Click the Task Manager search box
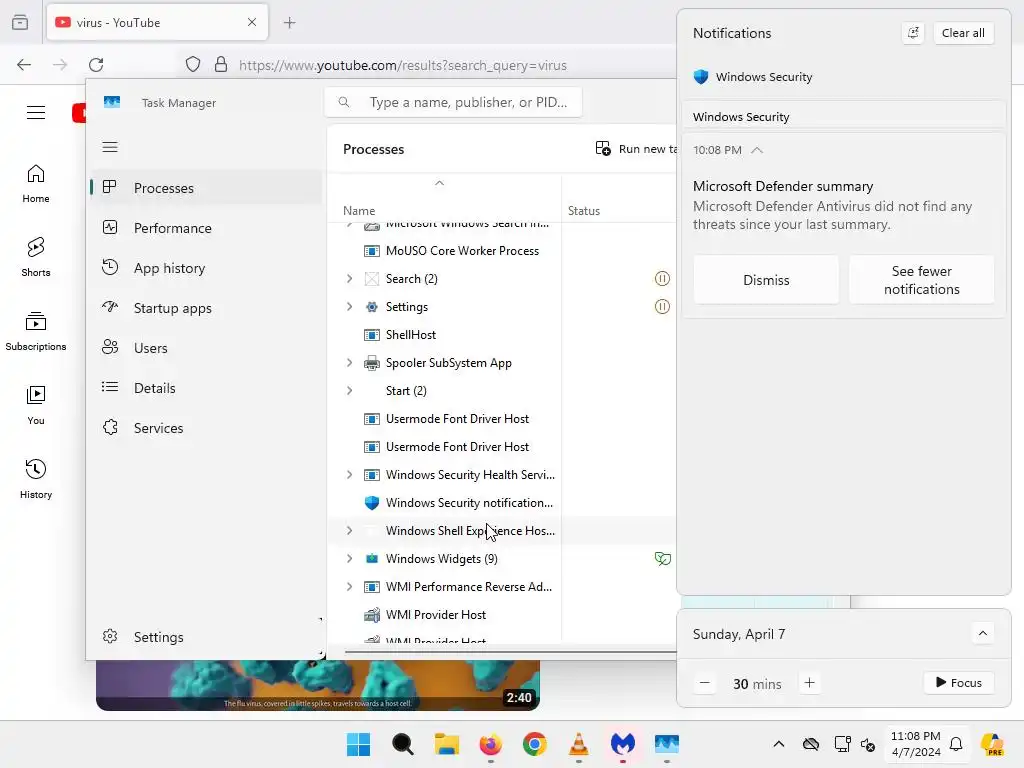 pyautogui.click(x=453, y=102)
